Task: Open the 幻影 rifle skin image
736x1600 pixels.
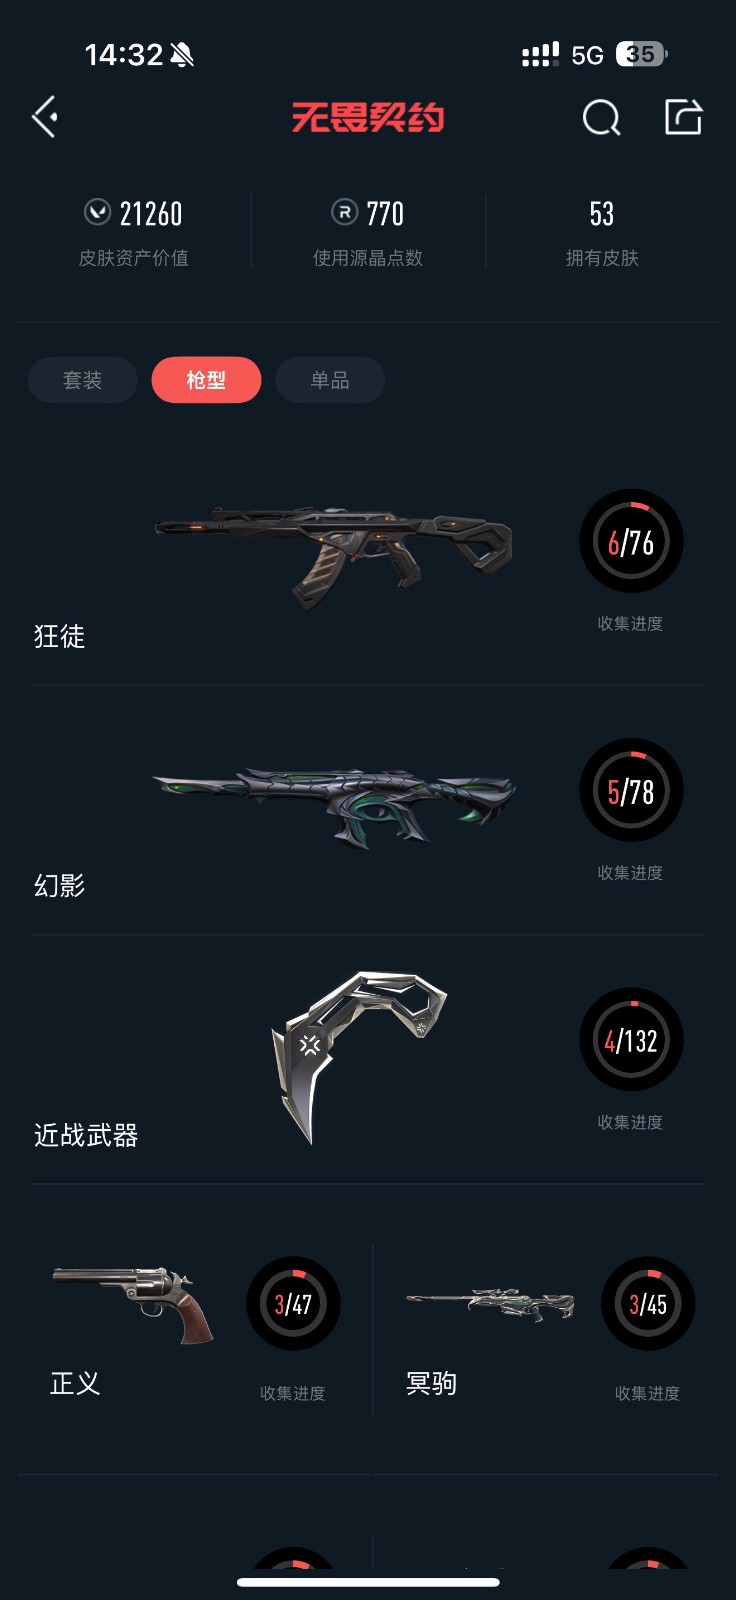Action: click(334, 803)
